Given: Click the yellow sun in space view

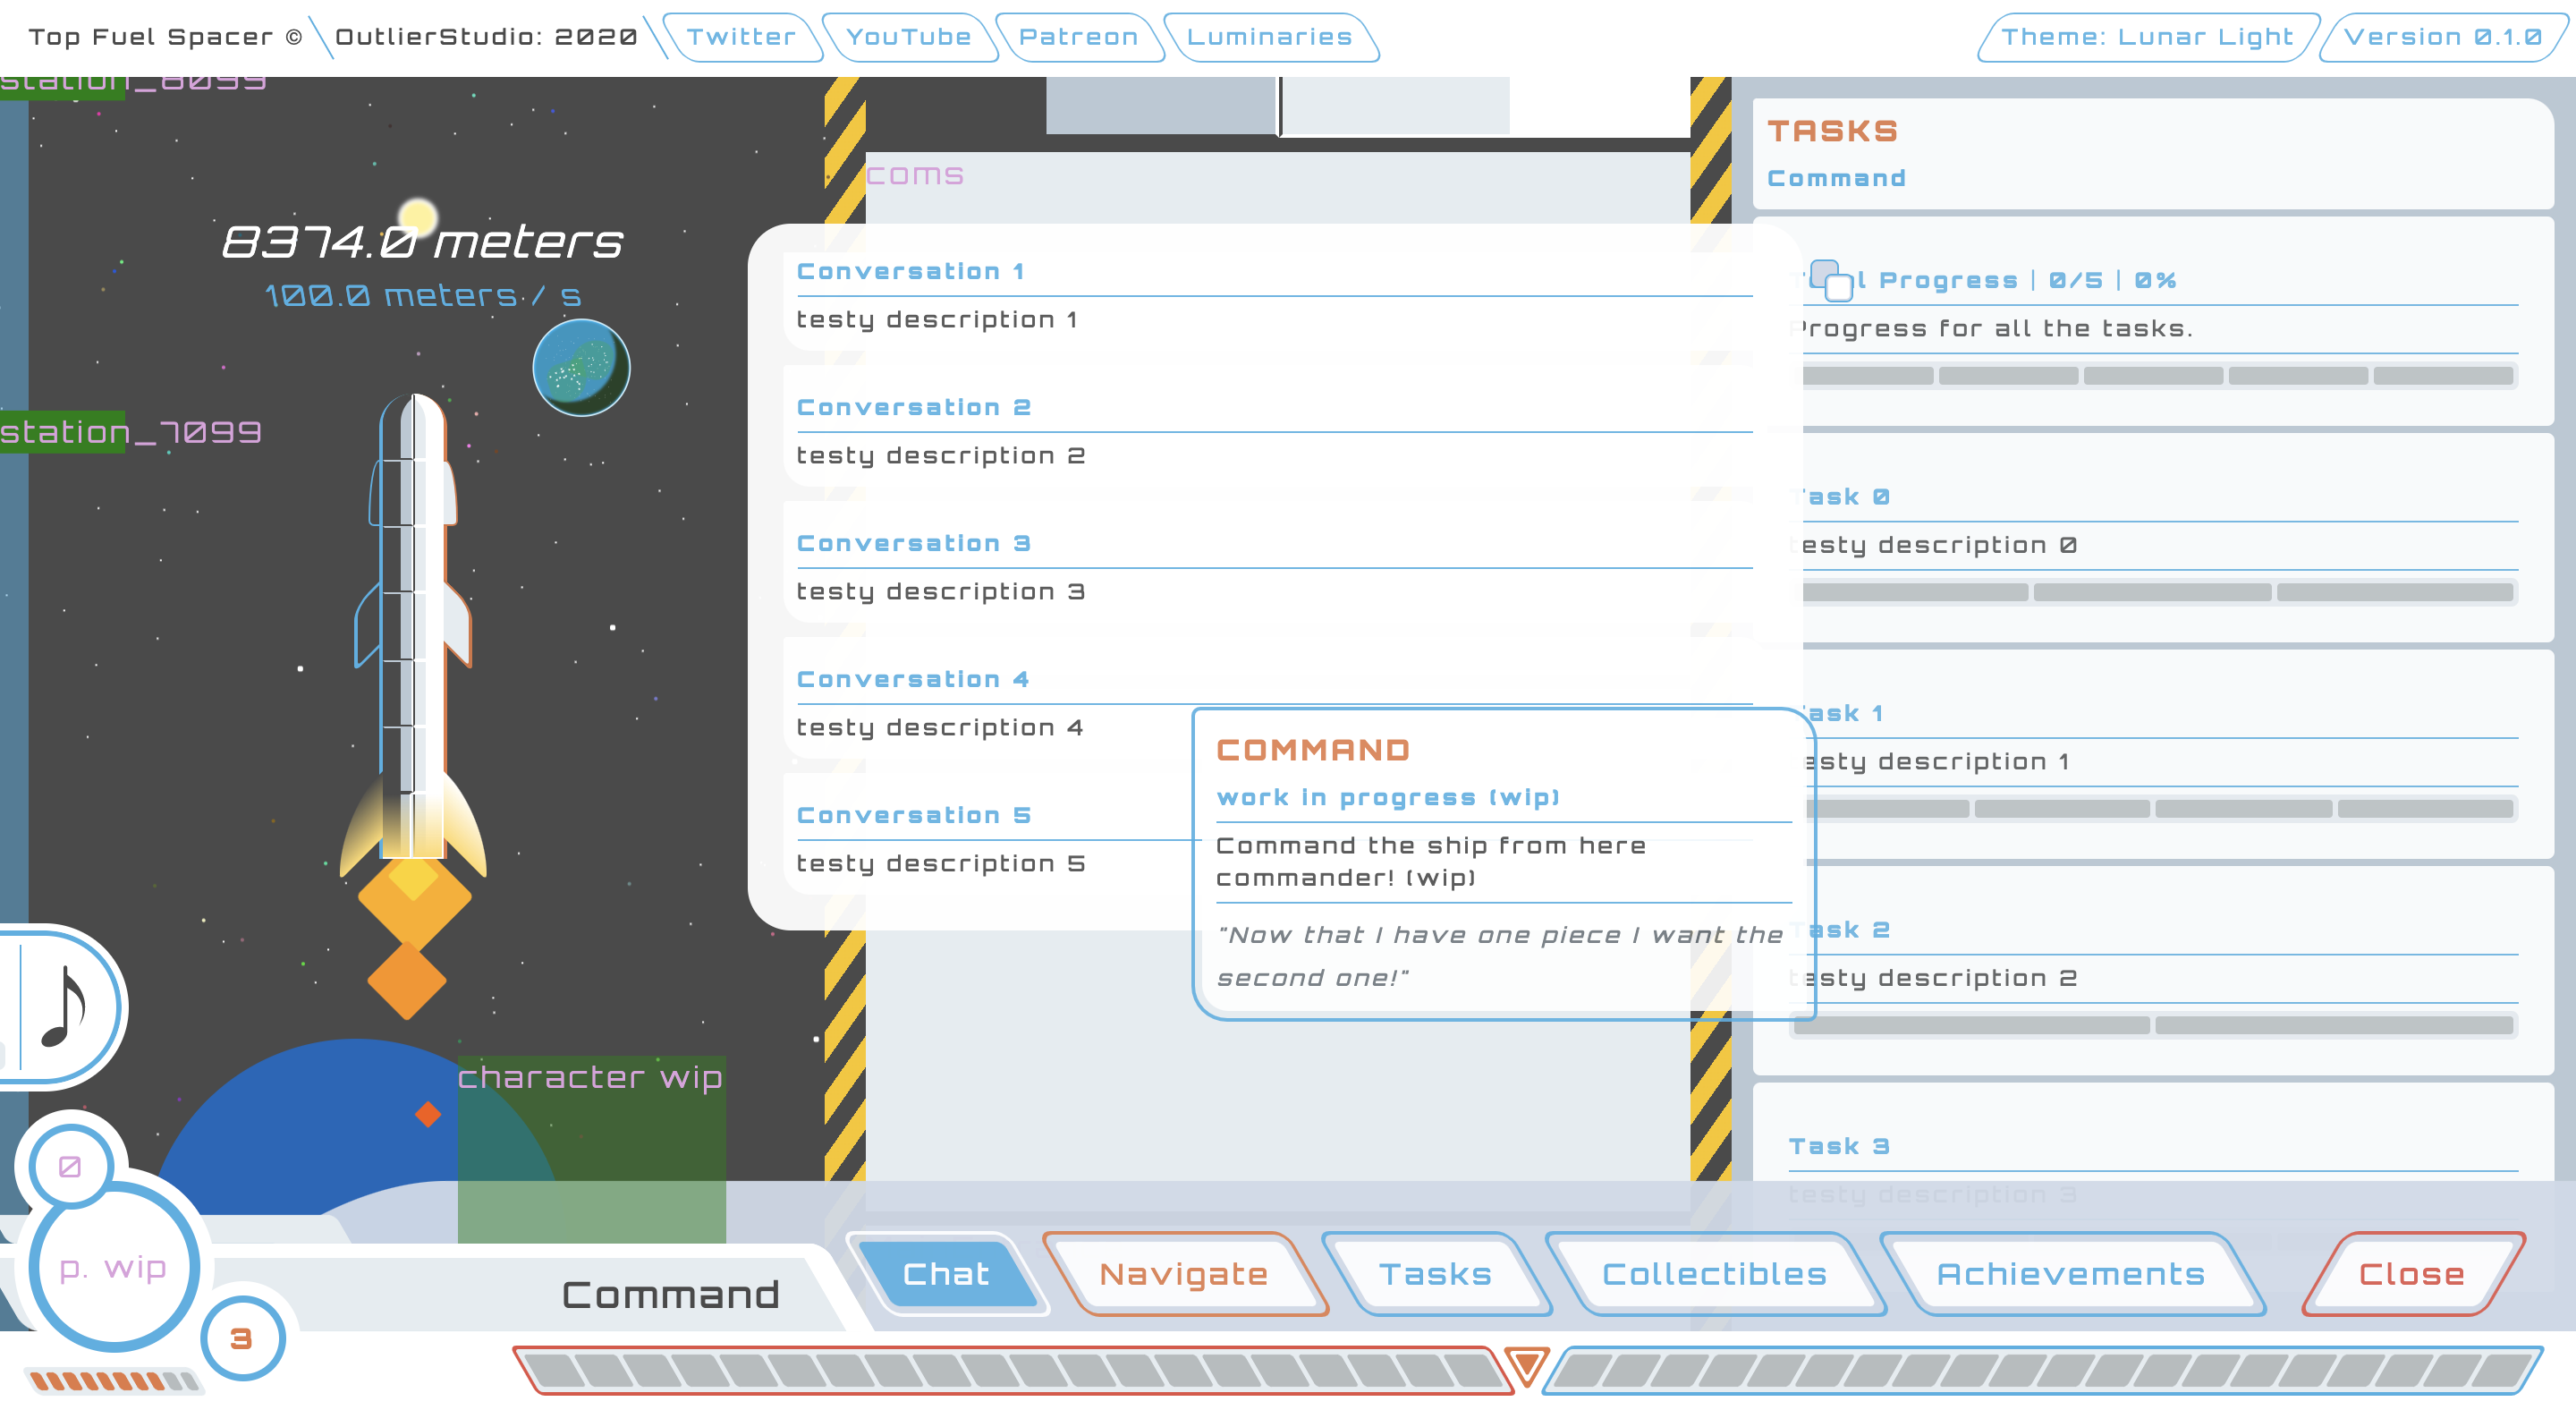Looking at the screenshot, I should click(x=418, y=217).
